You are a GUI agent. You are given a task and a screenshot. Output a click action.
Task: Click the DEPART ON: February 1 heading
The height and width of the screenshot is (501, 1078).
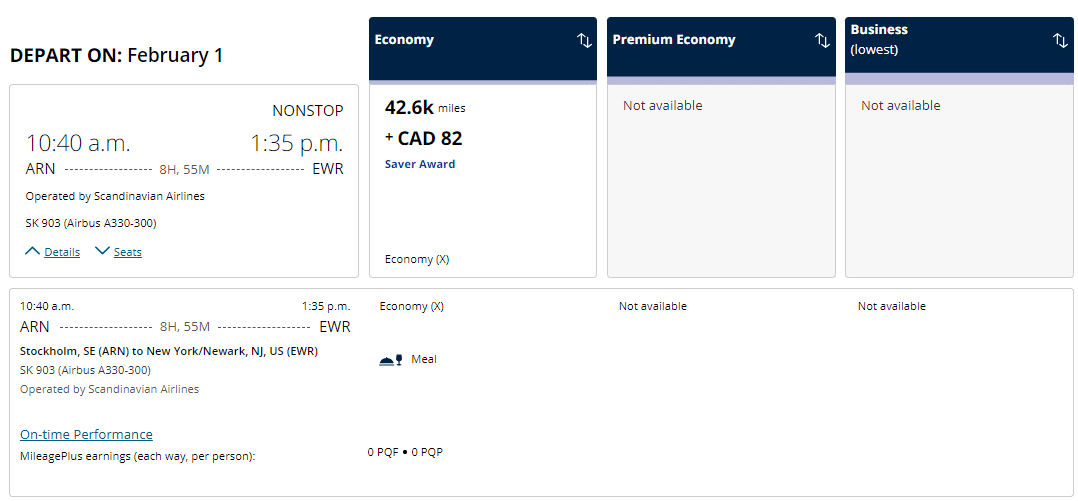pyautogui.click(x=116, y=56)
